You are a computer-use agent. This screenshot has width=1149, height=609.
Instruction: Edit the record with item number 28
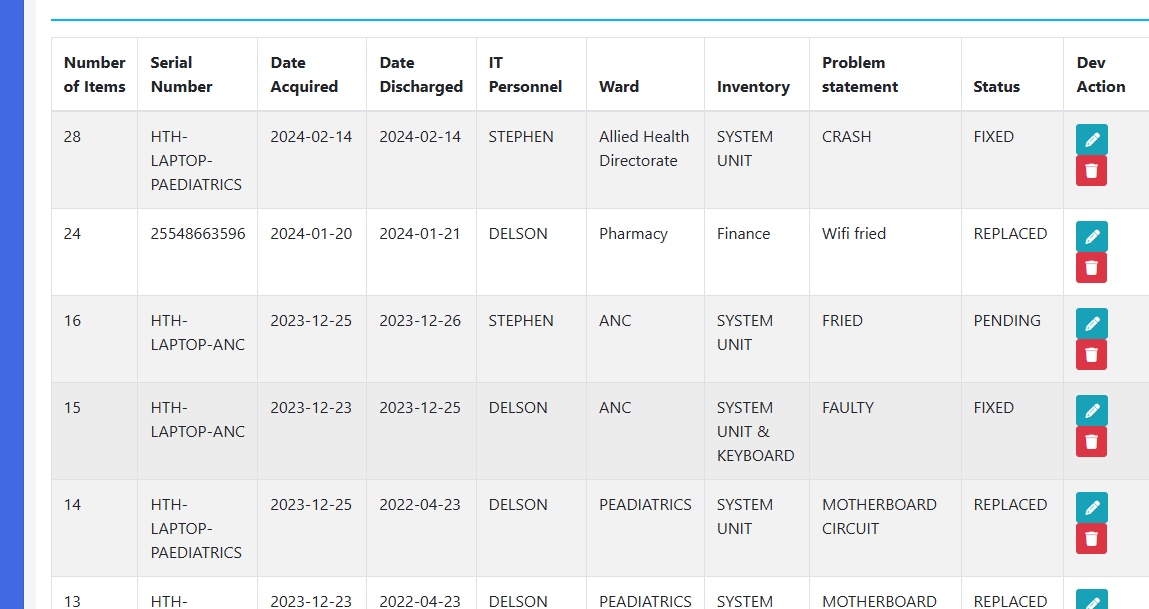1091,139
